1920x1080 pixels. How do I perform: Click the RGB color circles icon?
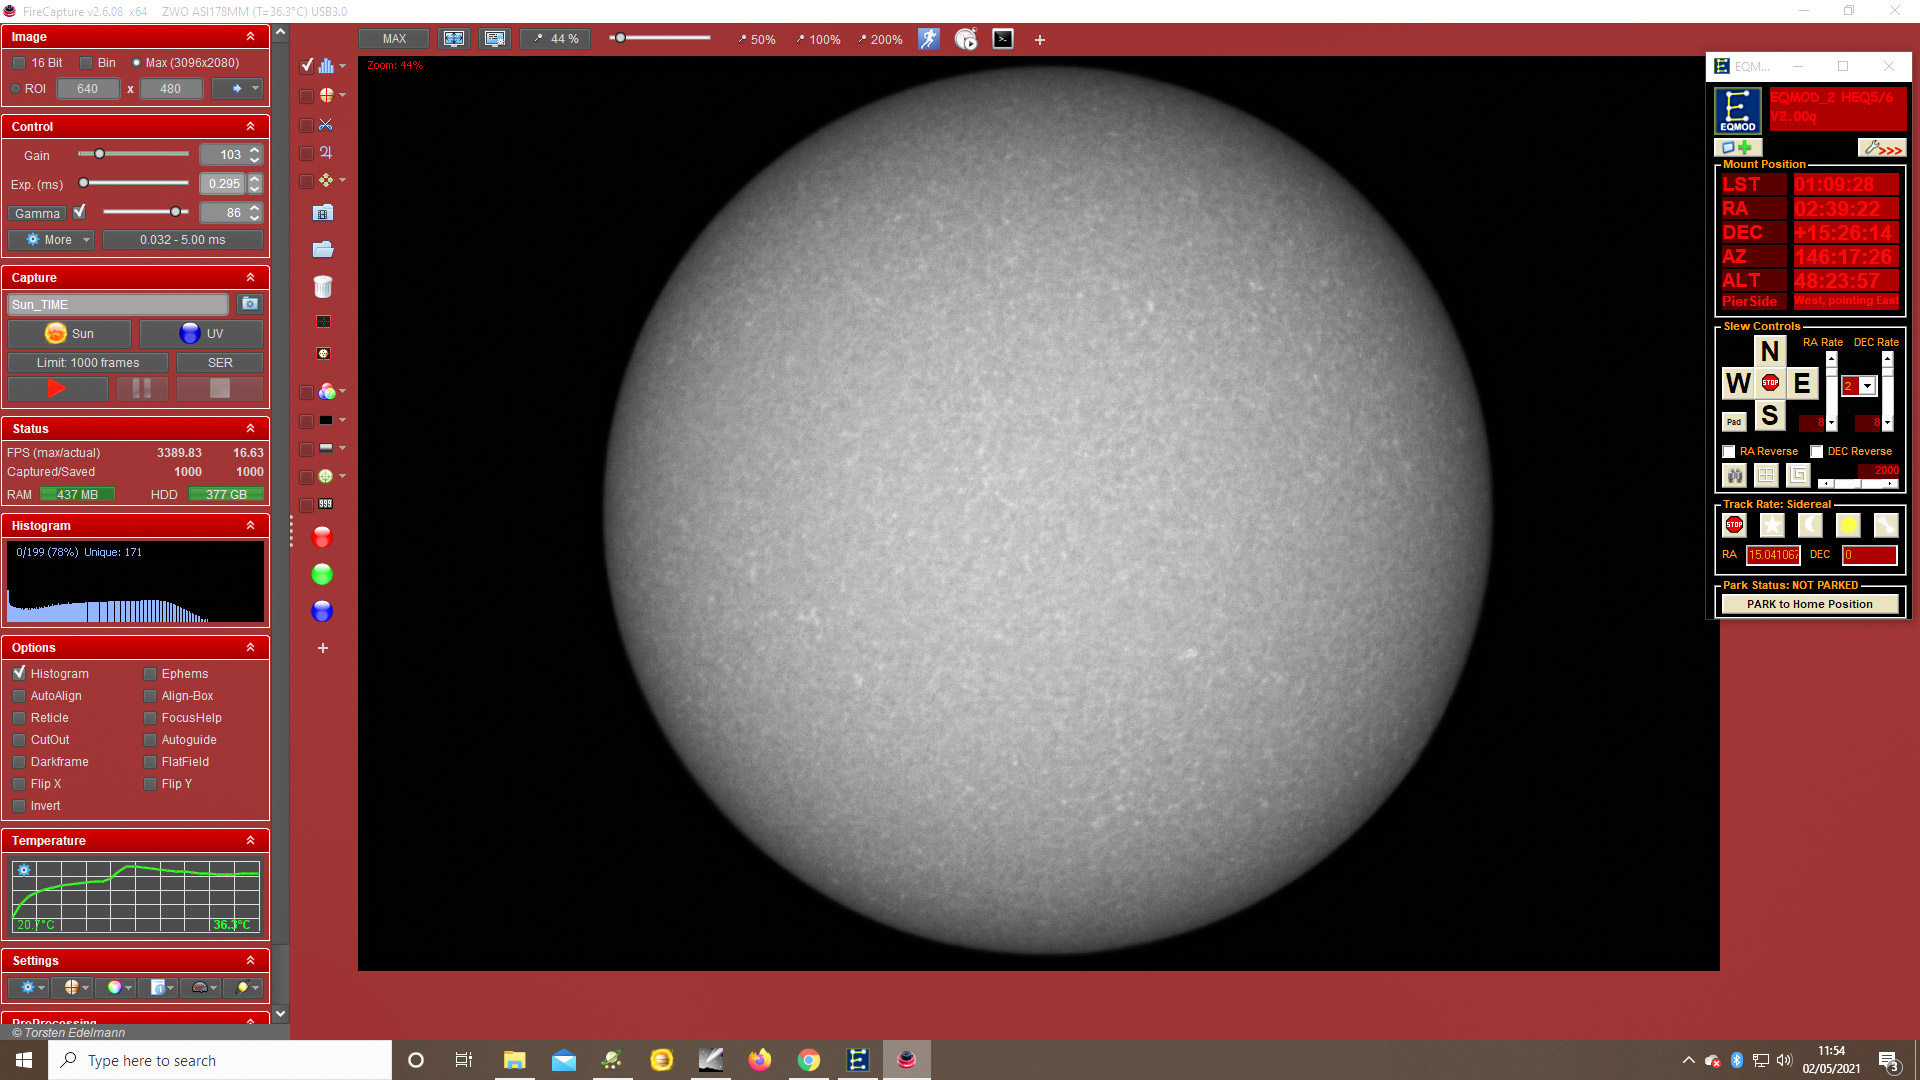click(x=326, y=392)
